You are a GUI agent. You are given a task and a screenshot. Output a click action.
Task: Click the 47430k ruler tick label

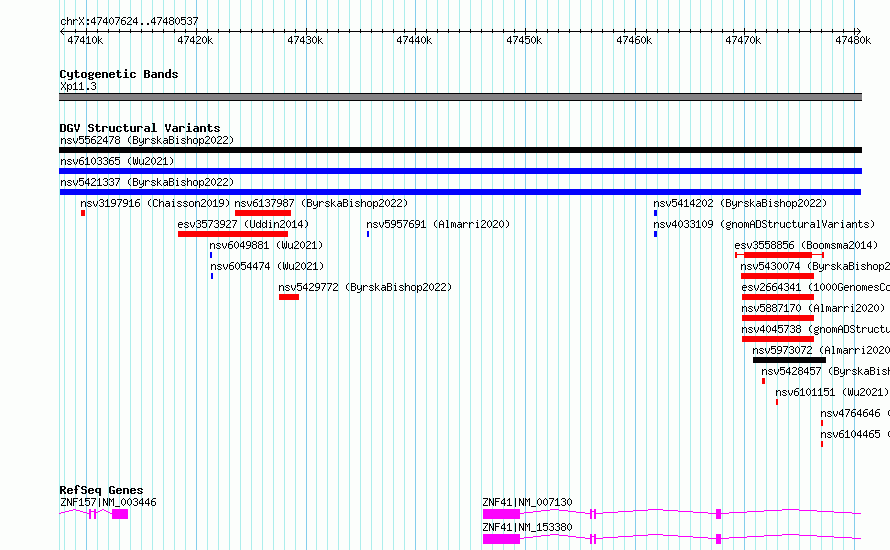tap(305, 41)
